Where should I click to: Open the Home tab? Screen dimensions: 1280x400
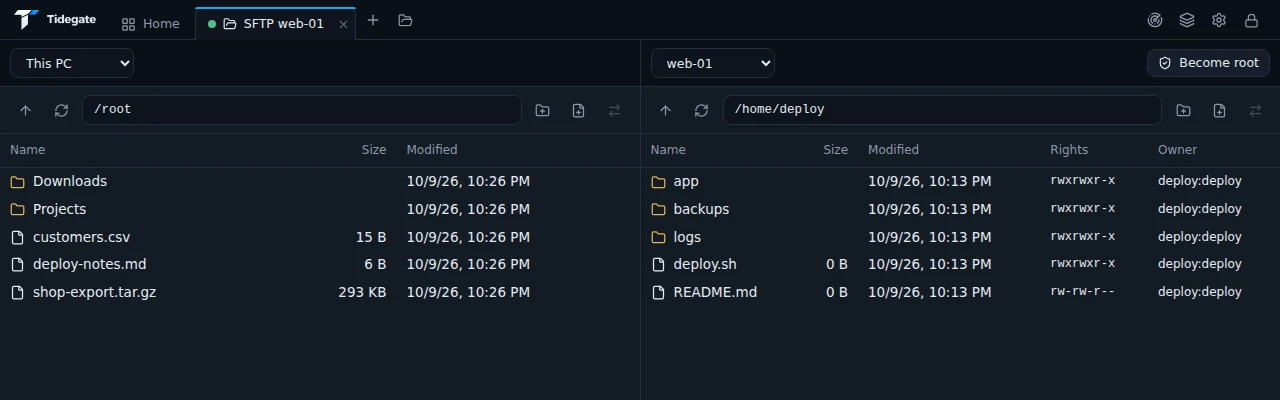151,23
